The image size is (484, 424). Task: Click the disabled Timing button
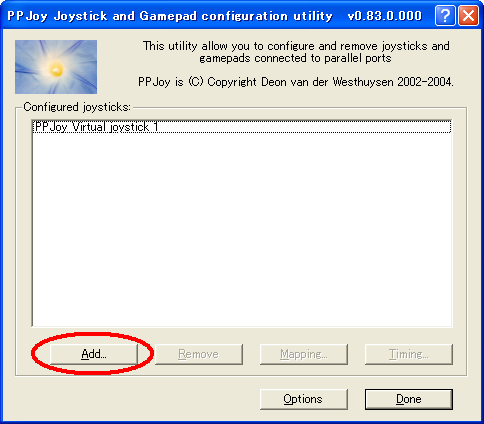409,354
